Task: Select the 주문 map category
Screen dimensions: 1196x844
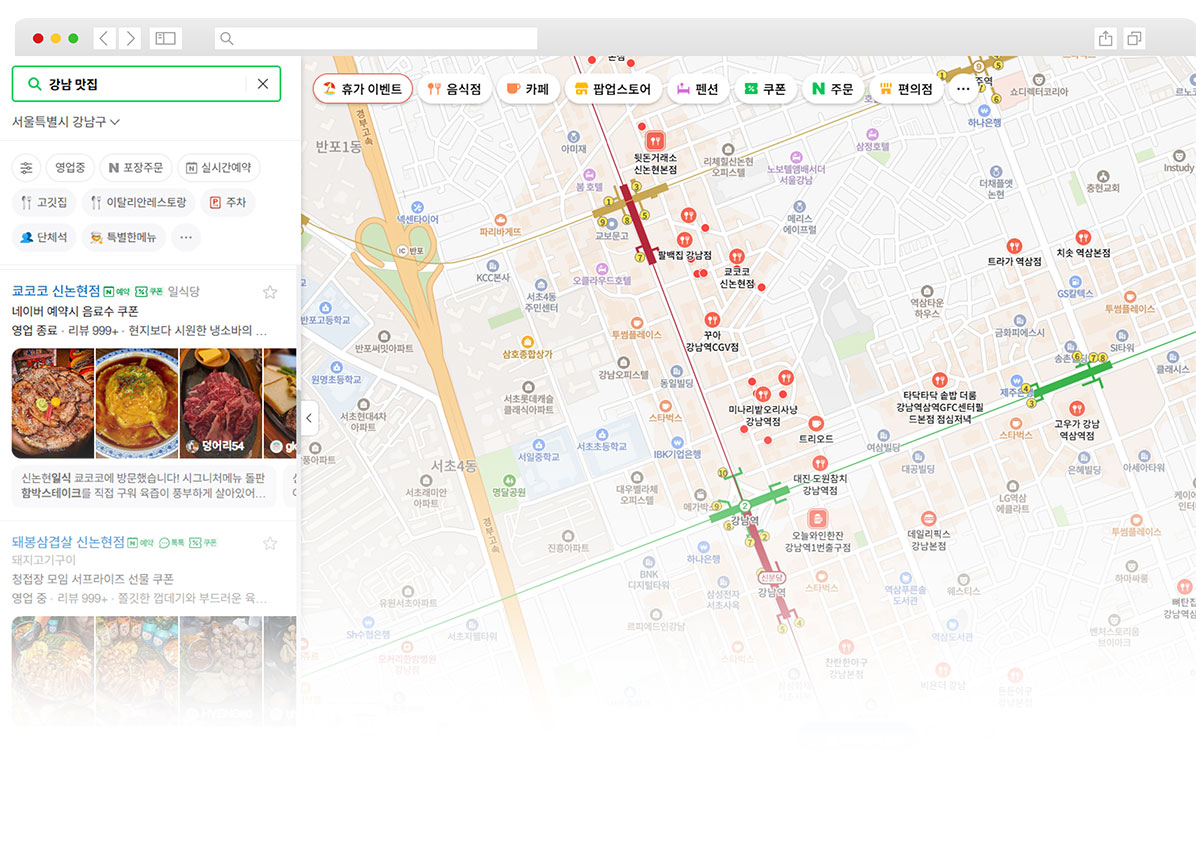Action: click(832, 89)
